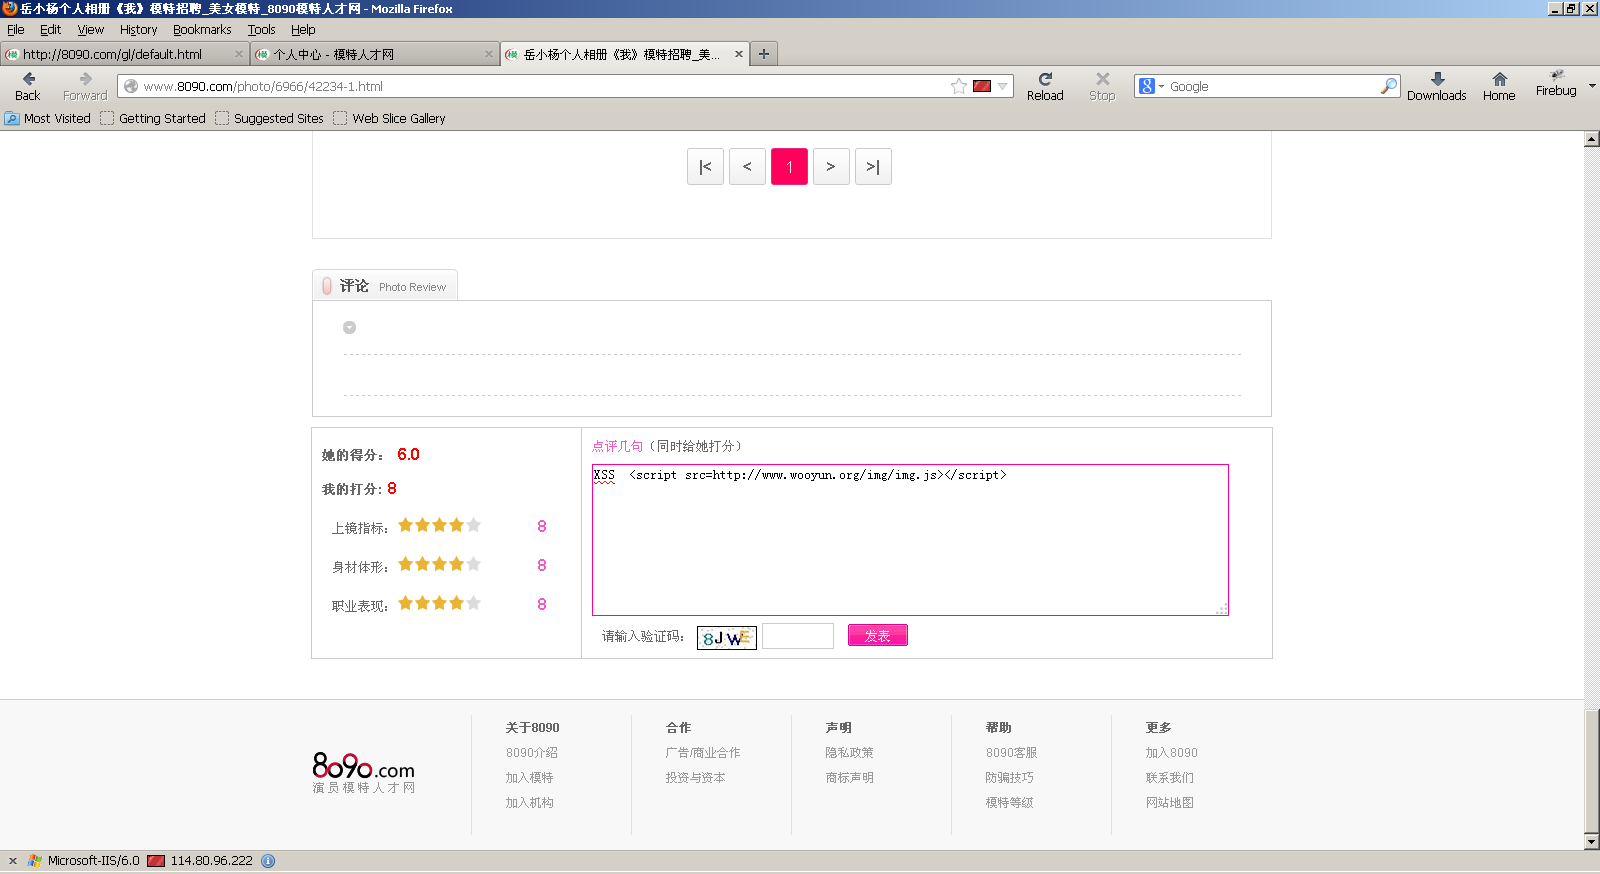This screenshot has height=874, width=1600.
Task: Expand the toolbar overflow arrow after Firebug
Action: tap(1592, 86)
